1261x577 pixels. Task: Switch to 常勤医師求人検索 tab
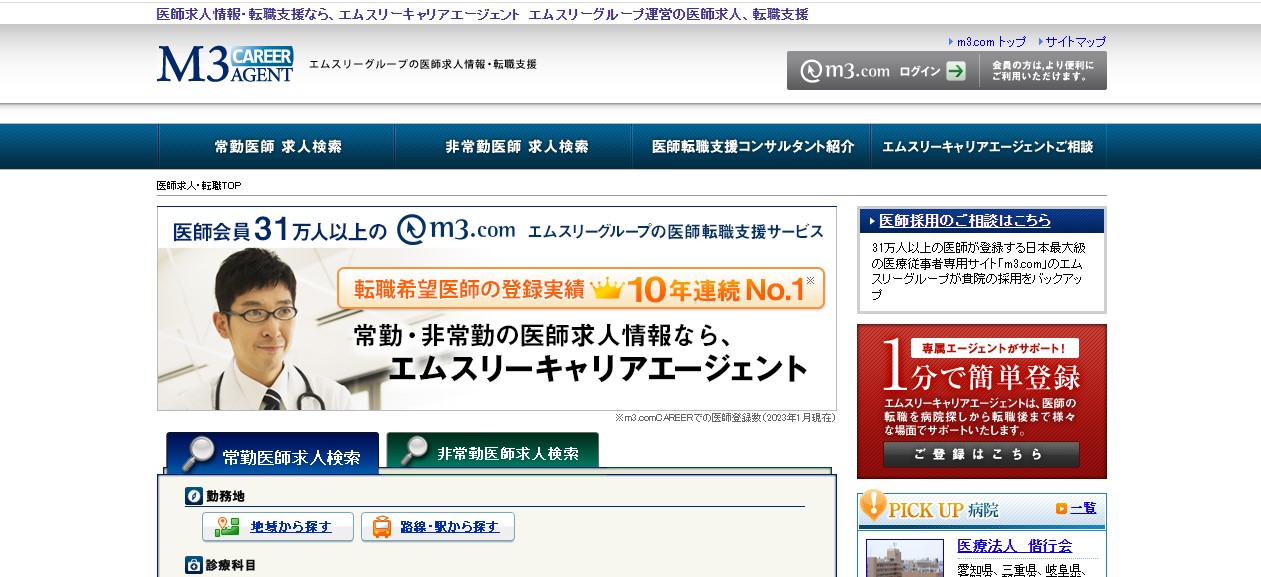point(273,454)
